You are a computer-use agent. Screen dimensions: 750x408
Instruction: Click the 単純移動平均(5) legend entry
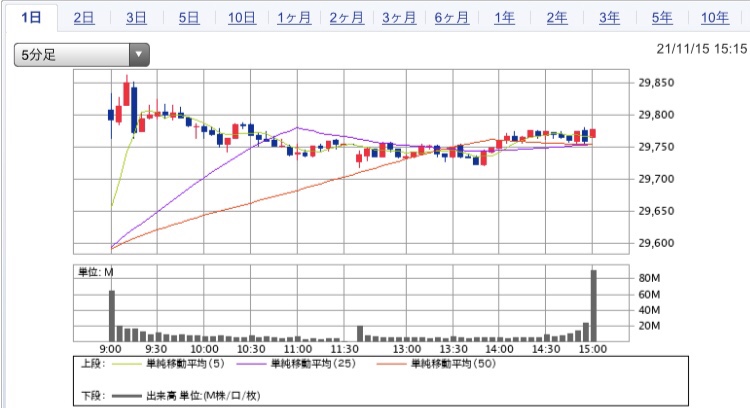point(186,364)
